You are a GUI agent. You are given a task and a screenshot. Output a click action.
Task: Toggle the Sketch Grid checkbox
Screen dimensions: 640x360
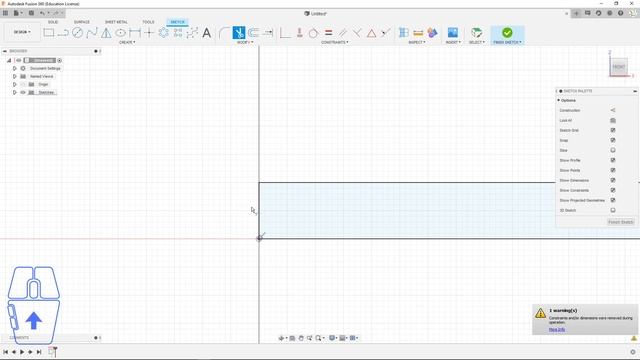coord(613,130)
